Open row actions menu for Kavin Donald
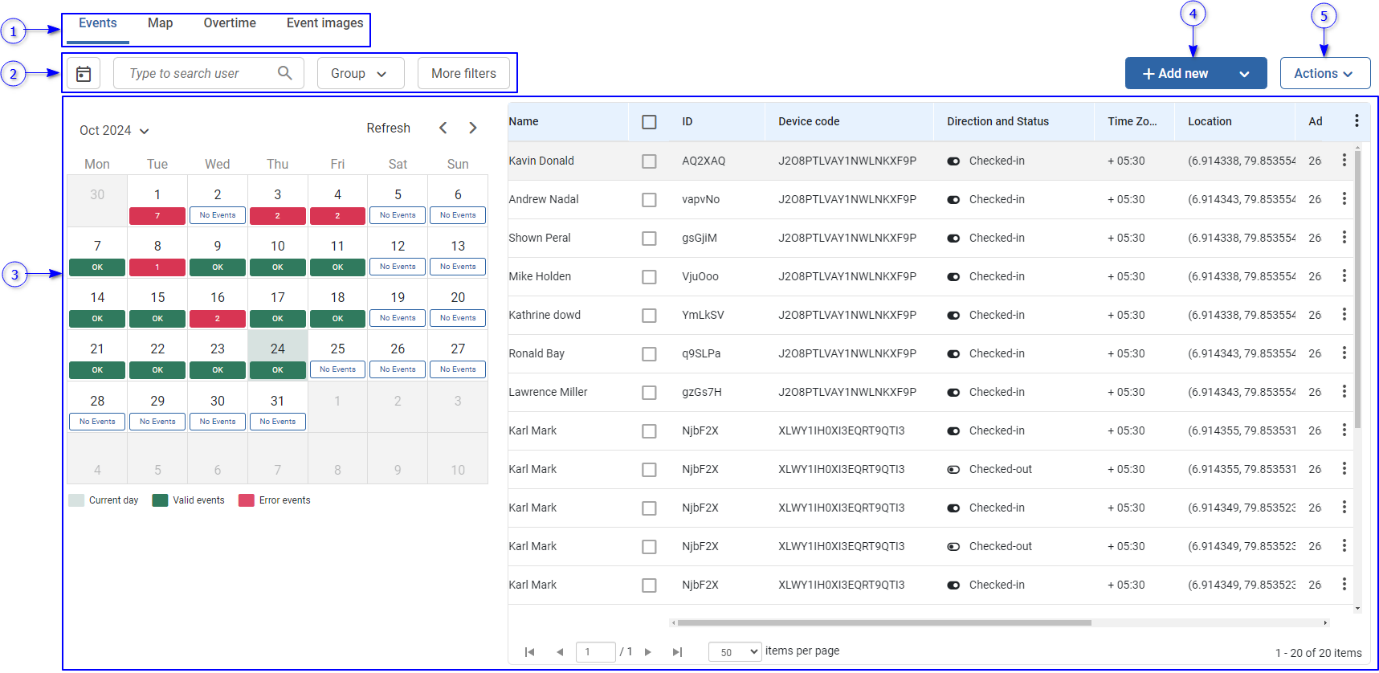 click(1344, 160)
